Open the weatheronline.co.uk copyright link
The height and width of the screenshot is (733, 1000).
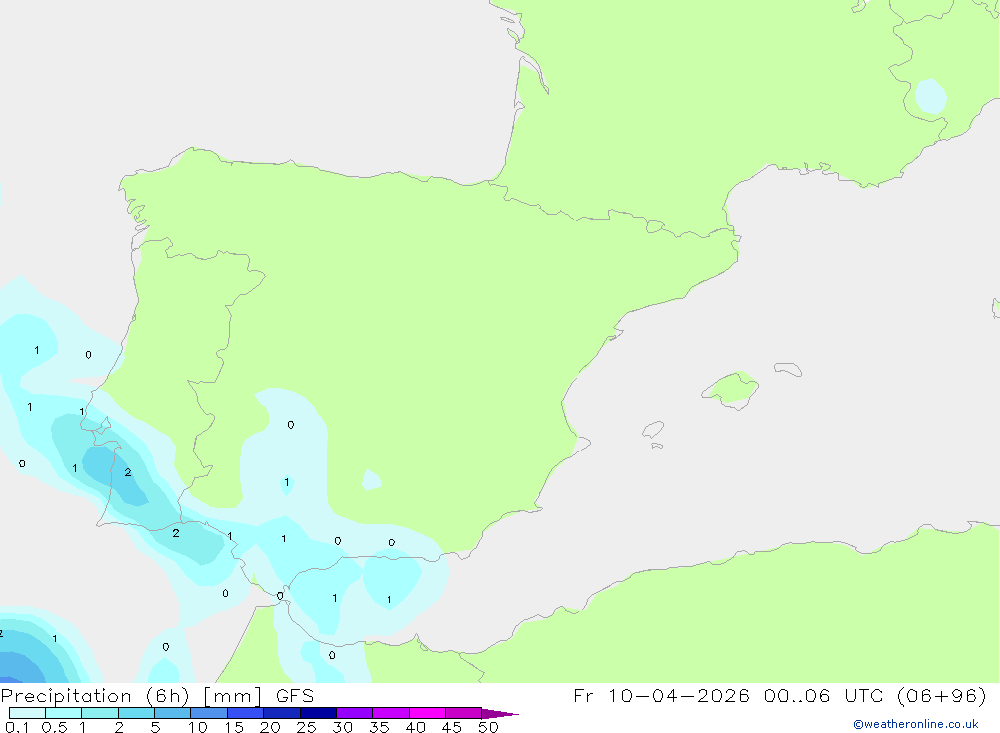(916, 724)
